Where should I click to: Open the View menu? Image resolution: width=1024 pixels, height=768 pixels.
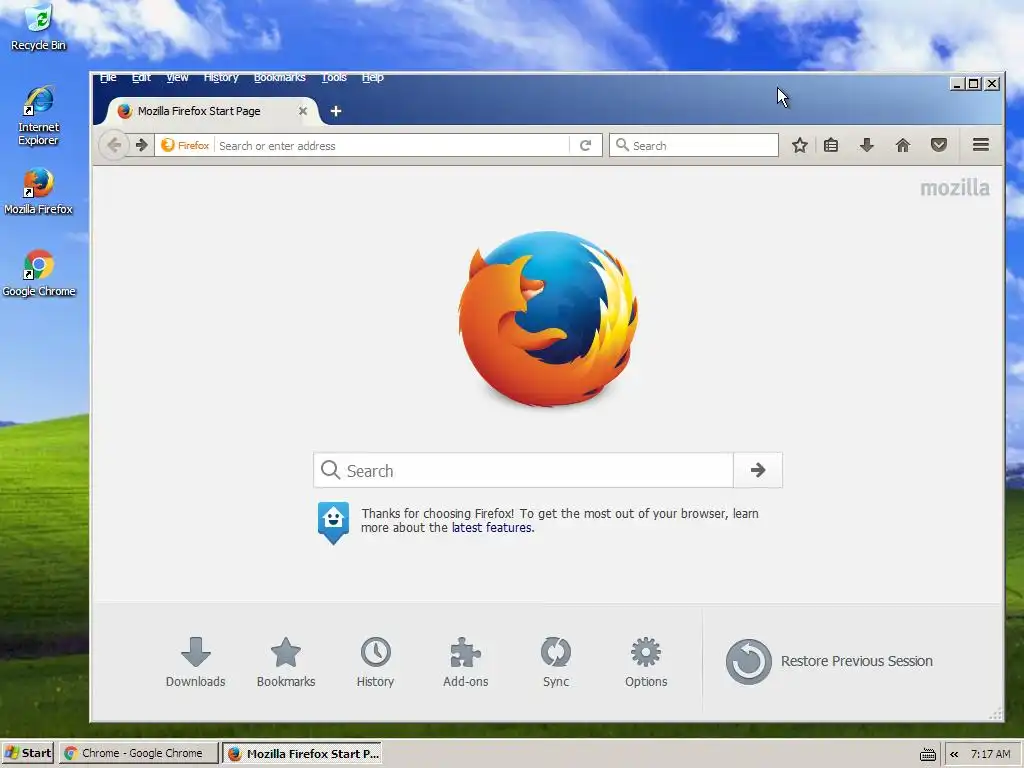177,77
